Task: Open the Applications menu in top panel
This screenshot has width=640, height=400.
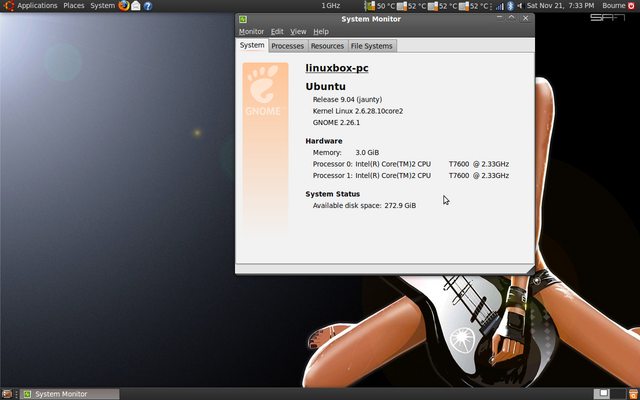Action: coord(37,6)
